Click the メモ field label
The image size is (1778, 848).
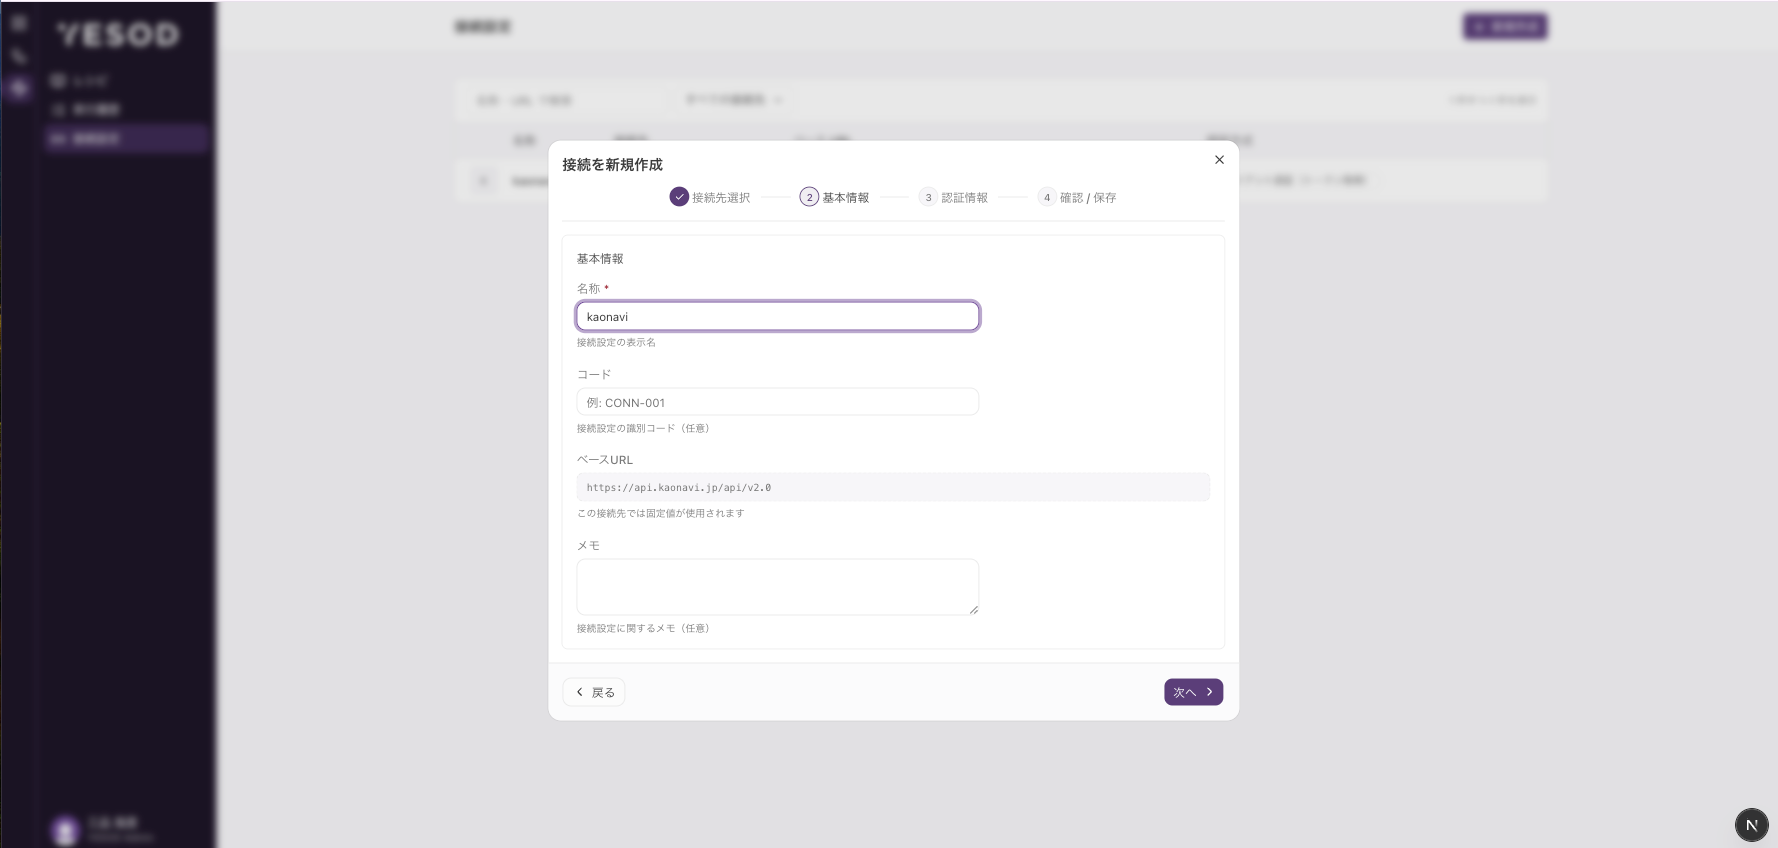[588, 546]
